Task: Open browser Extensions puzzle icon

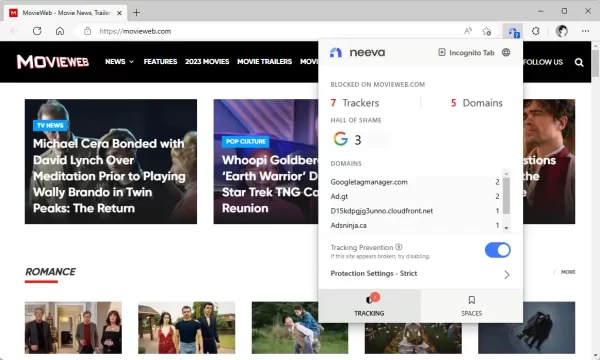Action: tap(536, 31)
